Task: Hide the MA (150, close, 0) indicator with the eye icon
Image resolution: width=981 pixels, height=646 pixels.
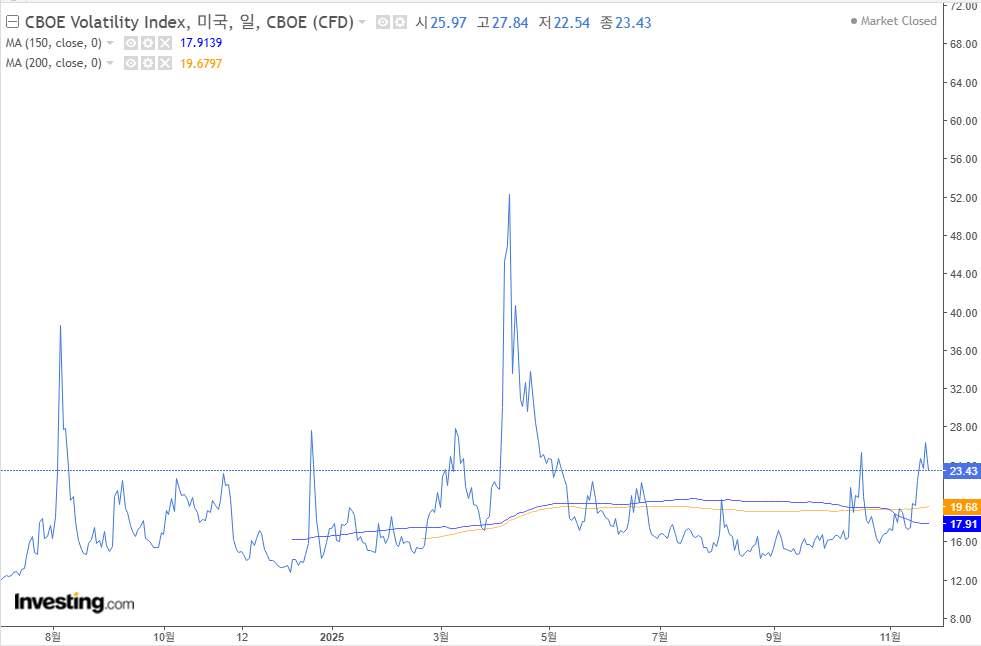Action: click(131, 43)
